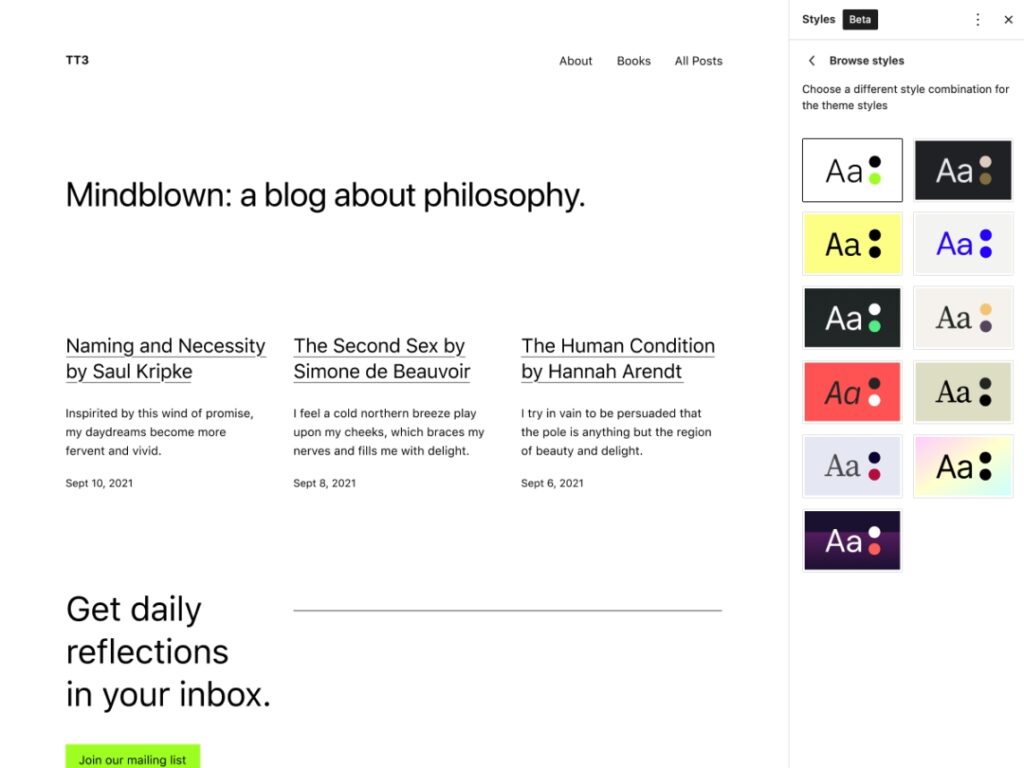
Task: Apply the yellow style variation
Action: [x=852, y=243]
